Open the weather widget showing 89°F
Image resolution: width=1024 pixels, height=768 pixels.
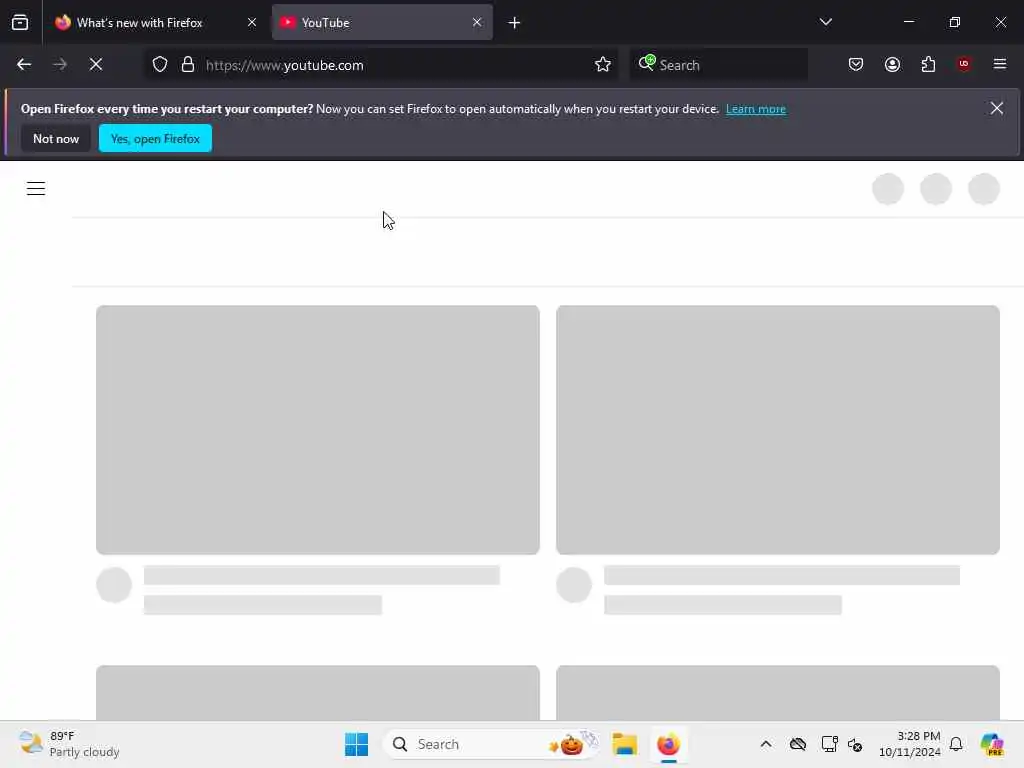point(69,744)
